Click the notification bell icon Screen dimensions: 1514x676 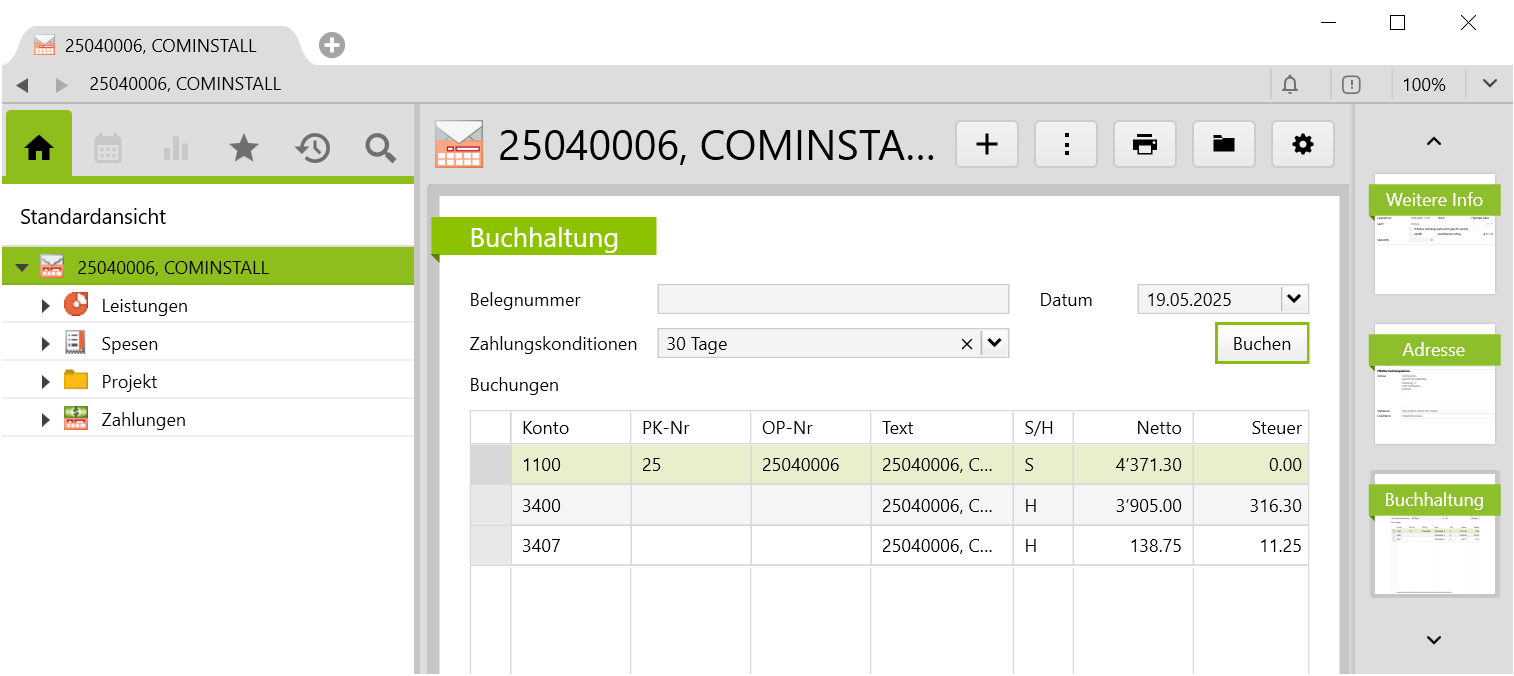click(x=1290, y=85)
